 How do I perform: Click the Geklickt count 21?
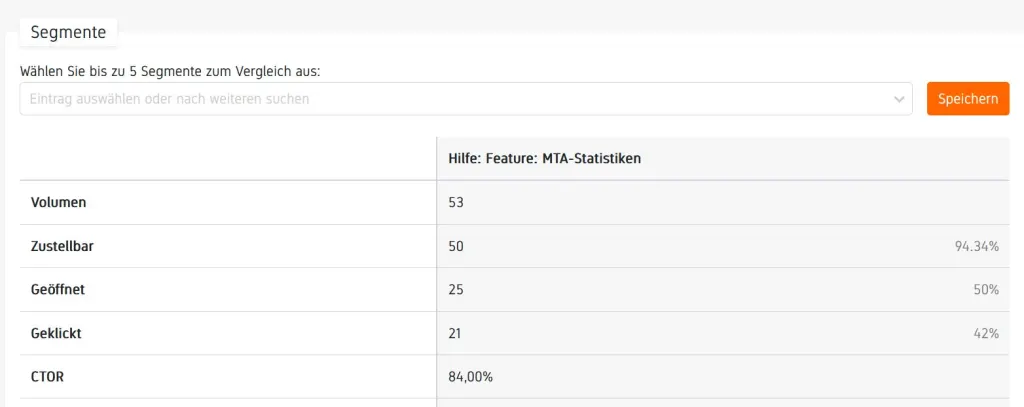pyautogui.click(x=455, y=333)
